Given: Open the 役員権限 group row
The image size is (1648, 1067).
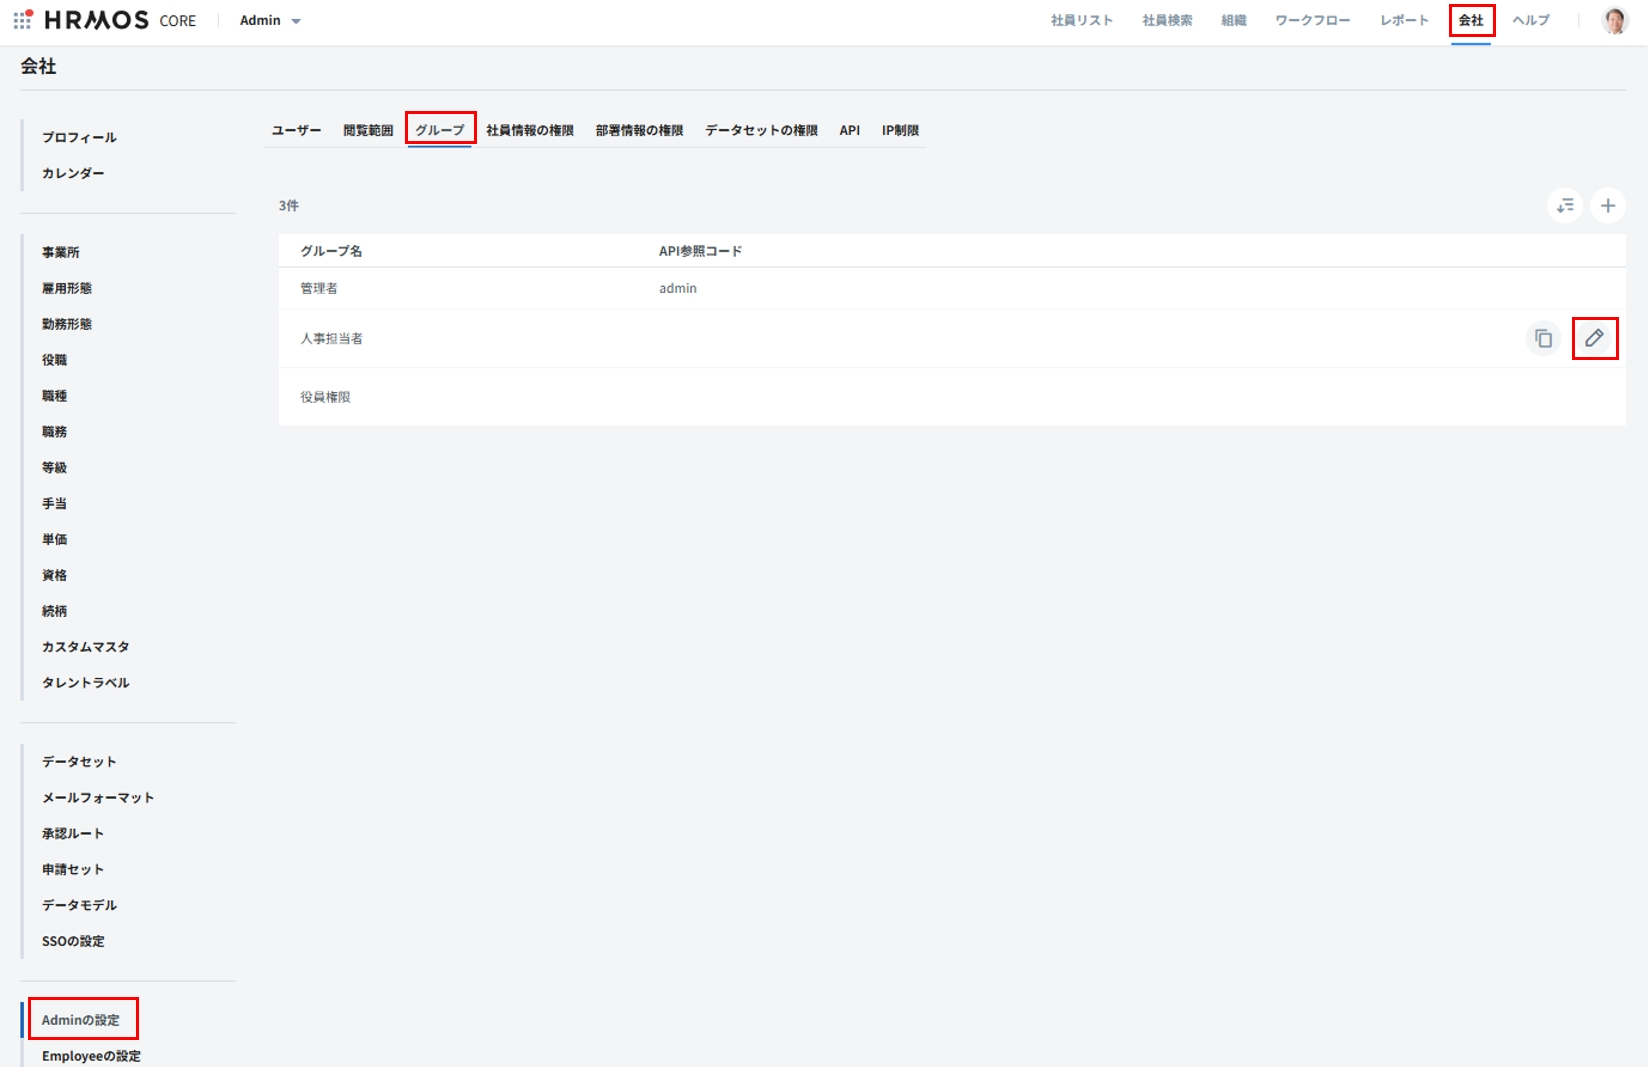Looking at the screenshot, I should (x=325, y=397).
